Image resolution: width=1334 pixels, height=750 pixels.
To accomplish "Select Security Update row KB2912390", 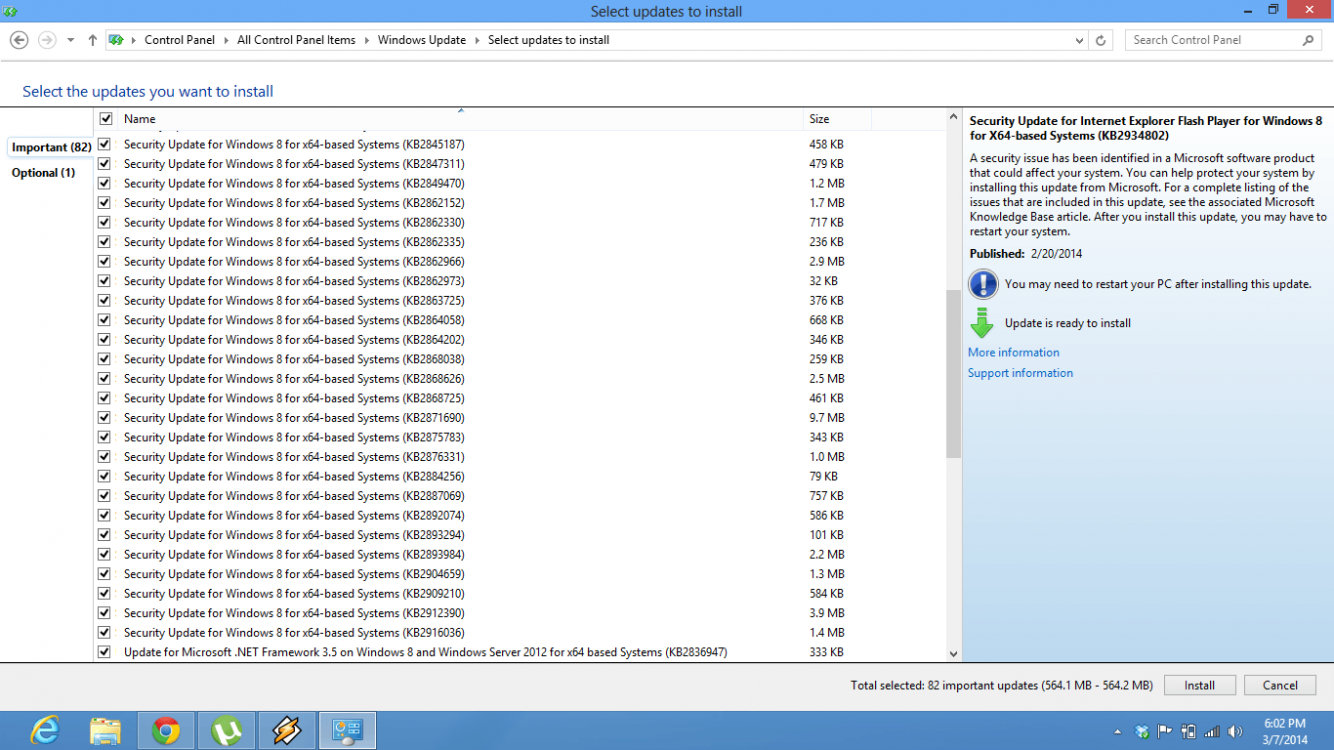I will (x=520, y=613).
